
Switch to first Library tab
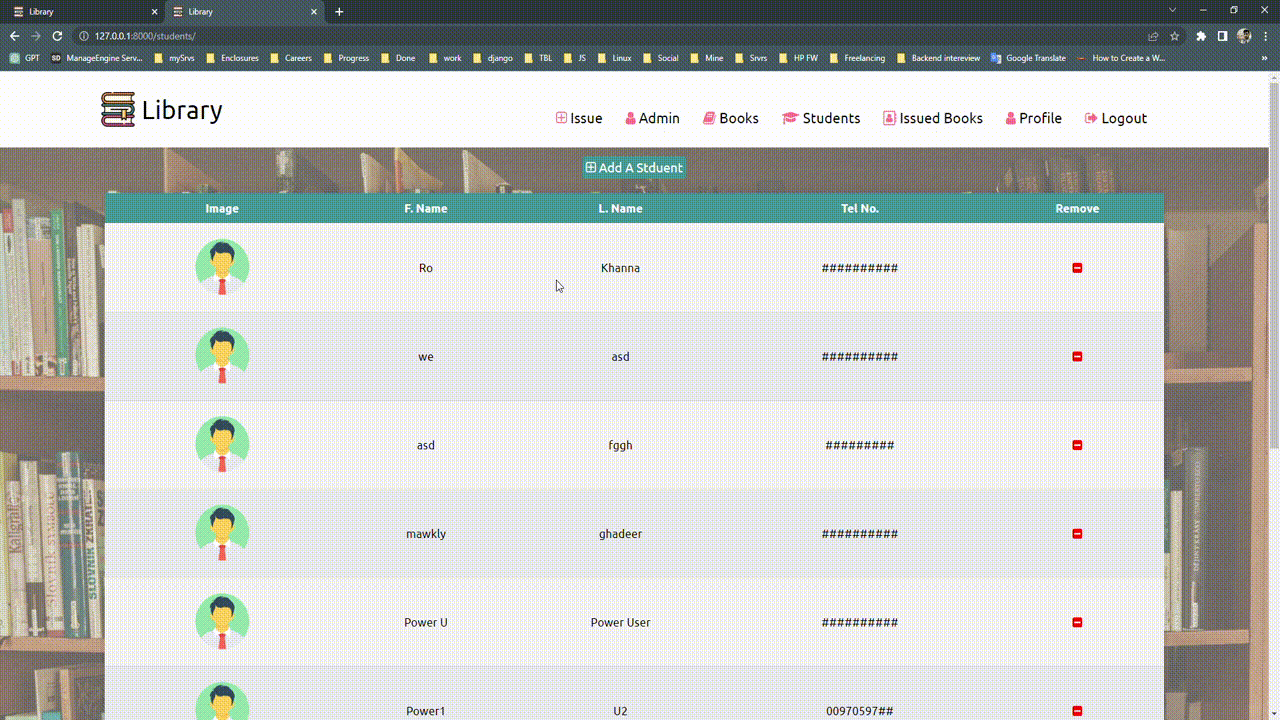pyautogui.click(x=85, y=12)
